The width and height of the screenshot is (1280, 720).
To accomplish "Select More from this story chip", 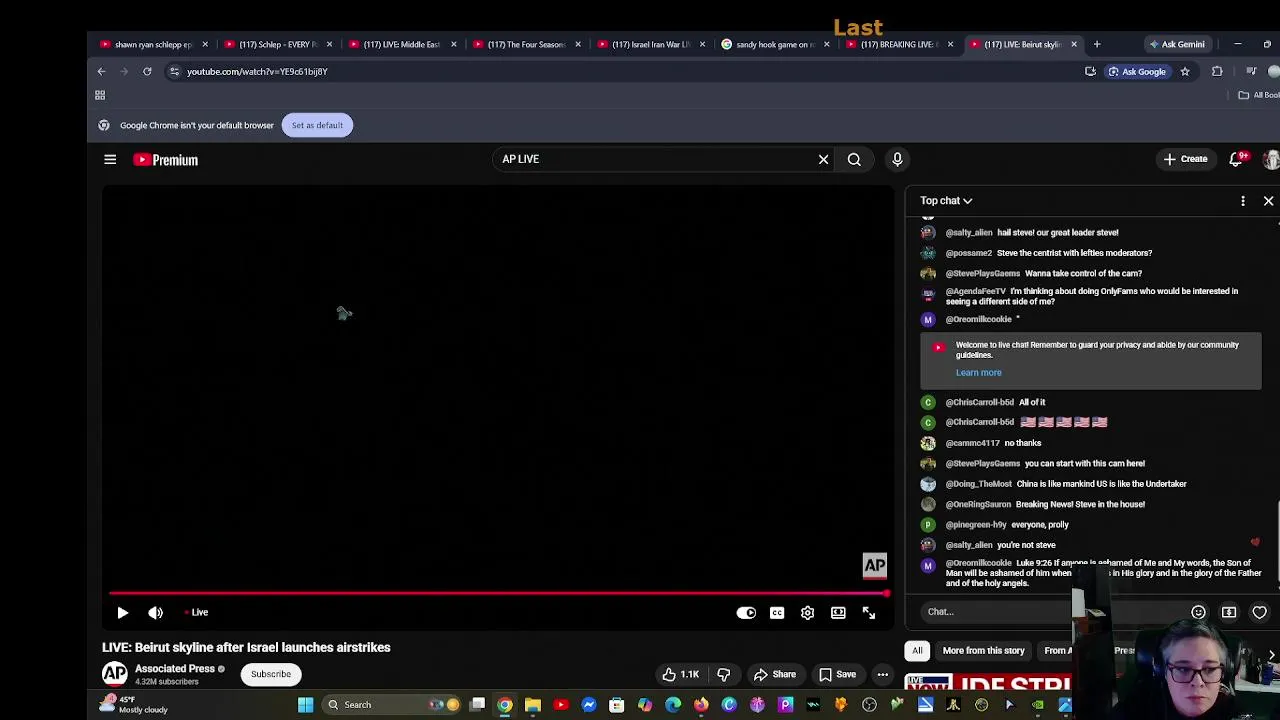I will click(x=983, y=651).
